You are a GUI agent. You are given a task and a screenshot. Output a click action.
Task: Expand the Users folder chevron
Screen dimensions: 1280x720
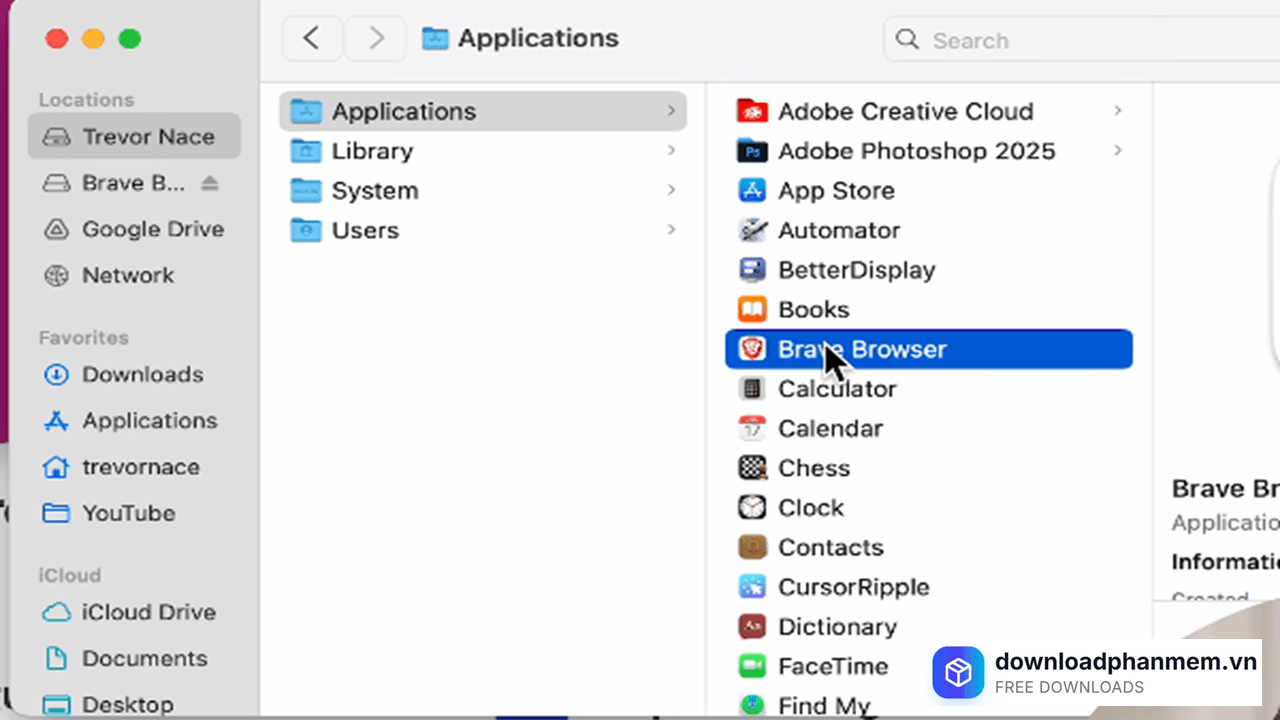671,230
